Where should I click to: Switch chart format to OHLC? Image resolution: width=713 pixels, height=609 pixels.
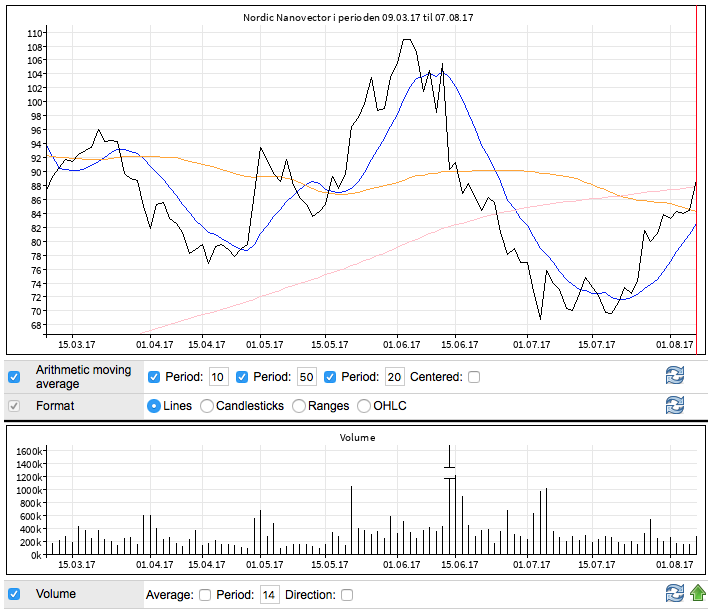(x=364, y=406)
